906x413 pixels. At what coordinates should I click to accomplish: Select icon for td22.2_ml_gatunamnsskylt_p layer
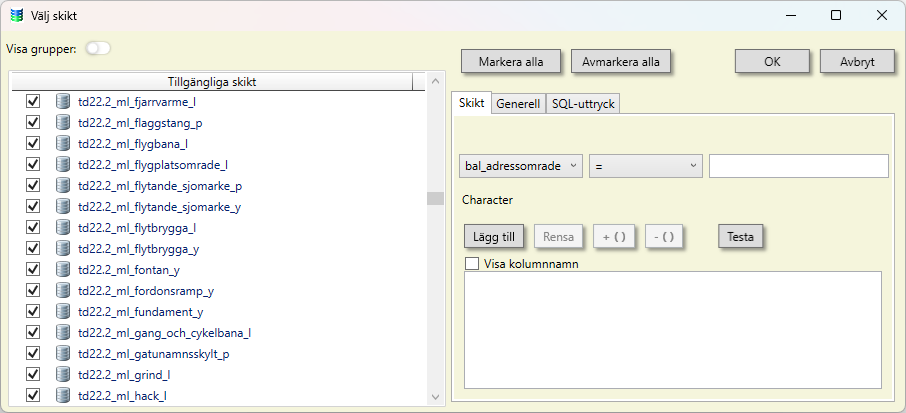pos(63,354)
